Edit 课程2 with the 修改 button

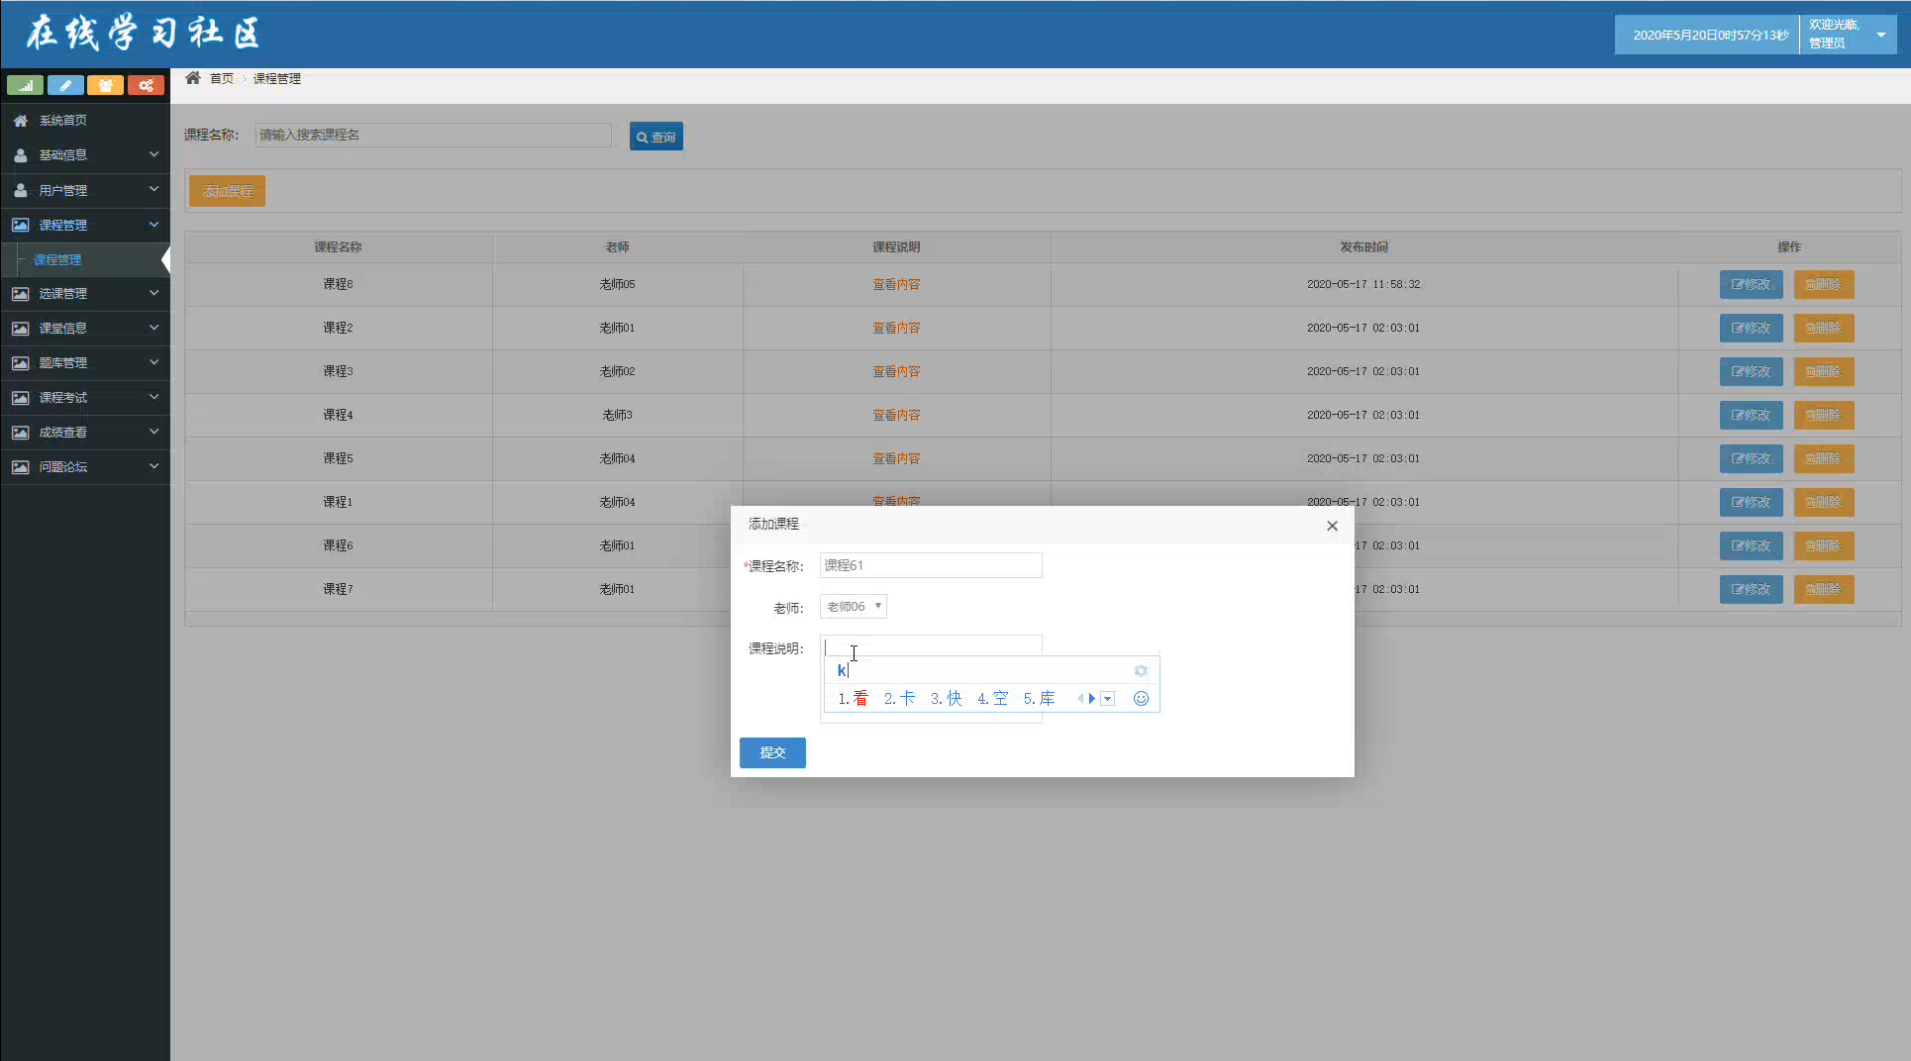click(1751, 328)
